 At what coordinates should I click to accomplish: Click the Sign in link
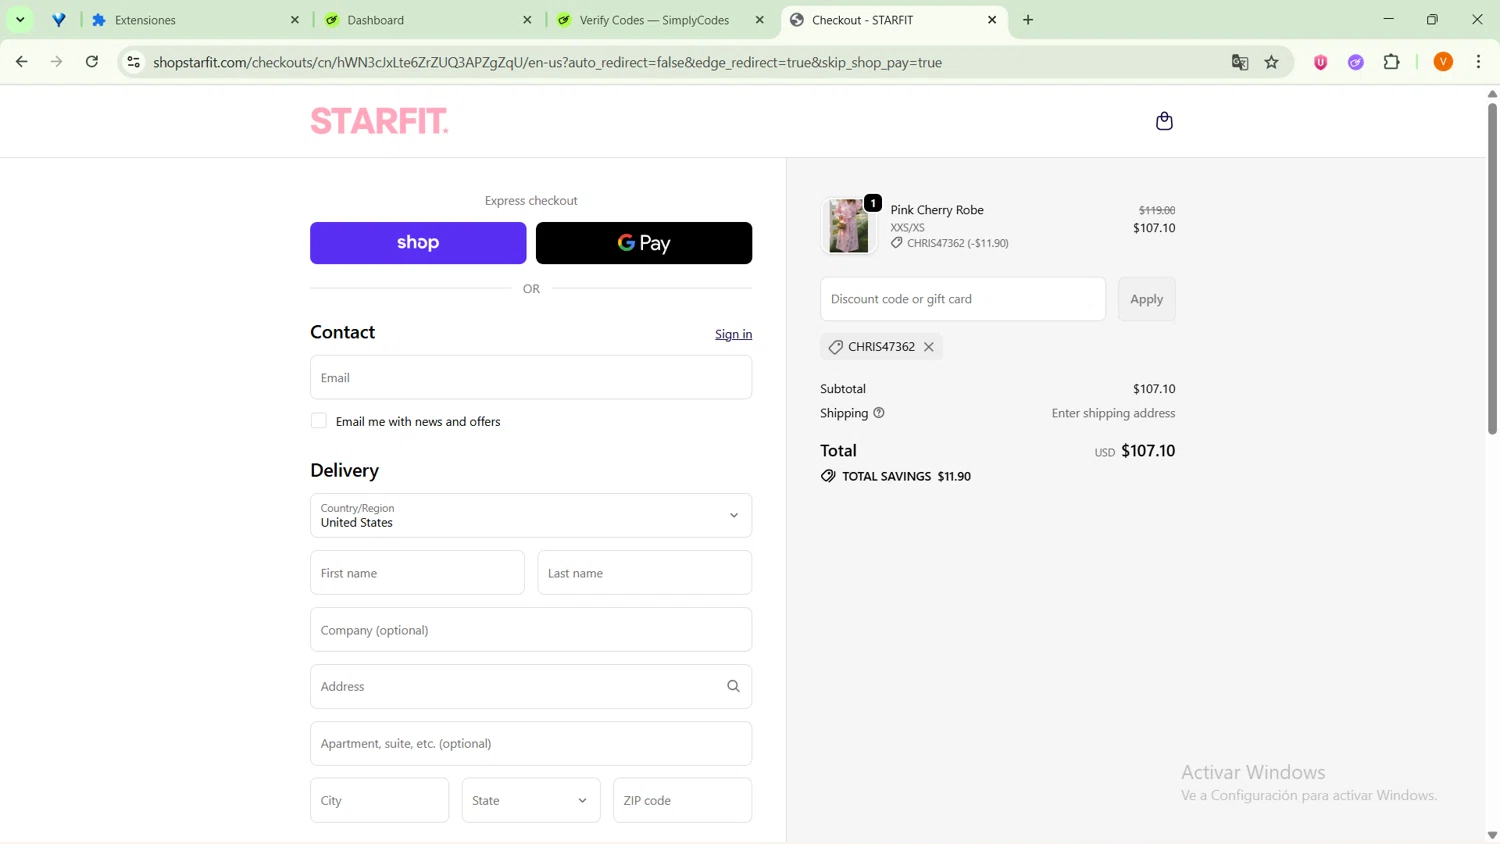point(733,334)
